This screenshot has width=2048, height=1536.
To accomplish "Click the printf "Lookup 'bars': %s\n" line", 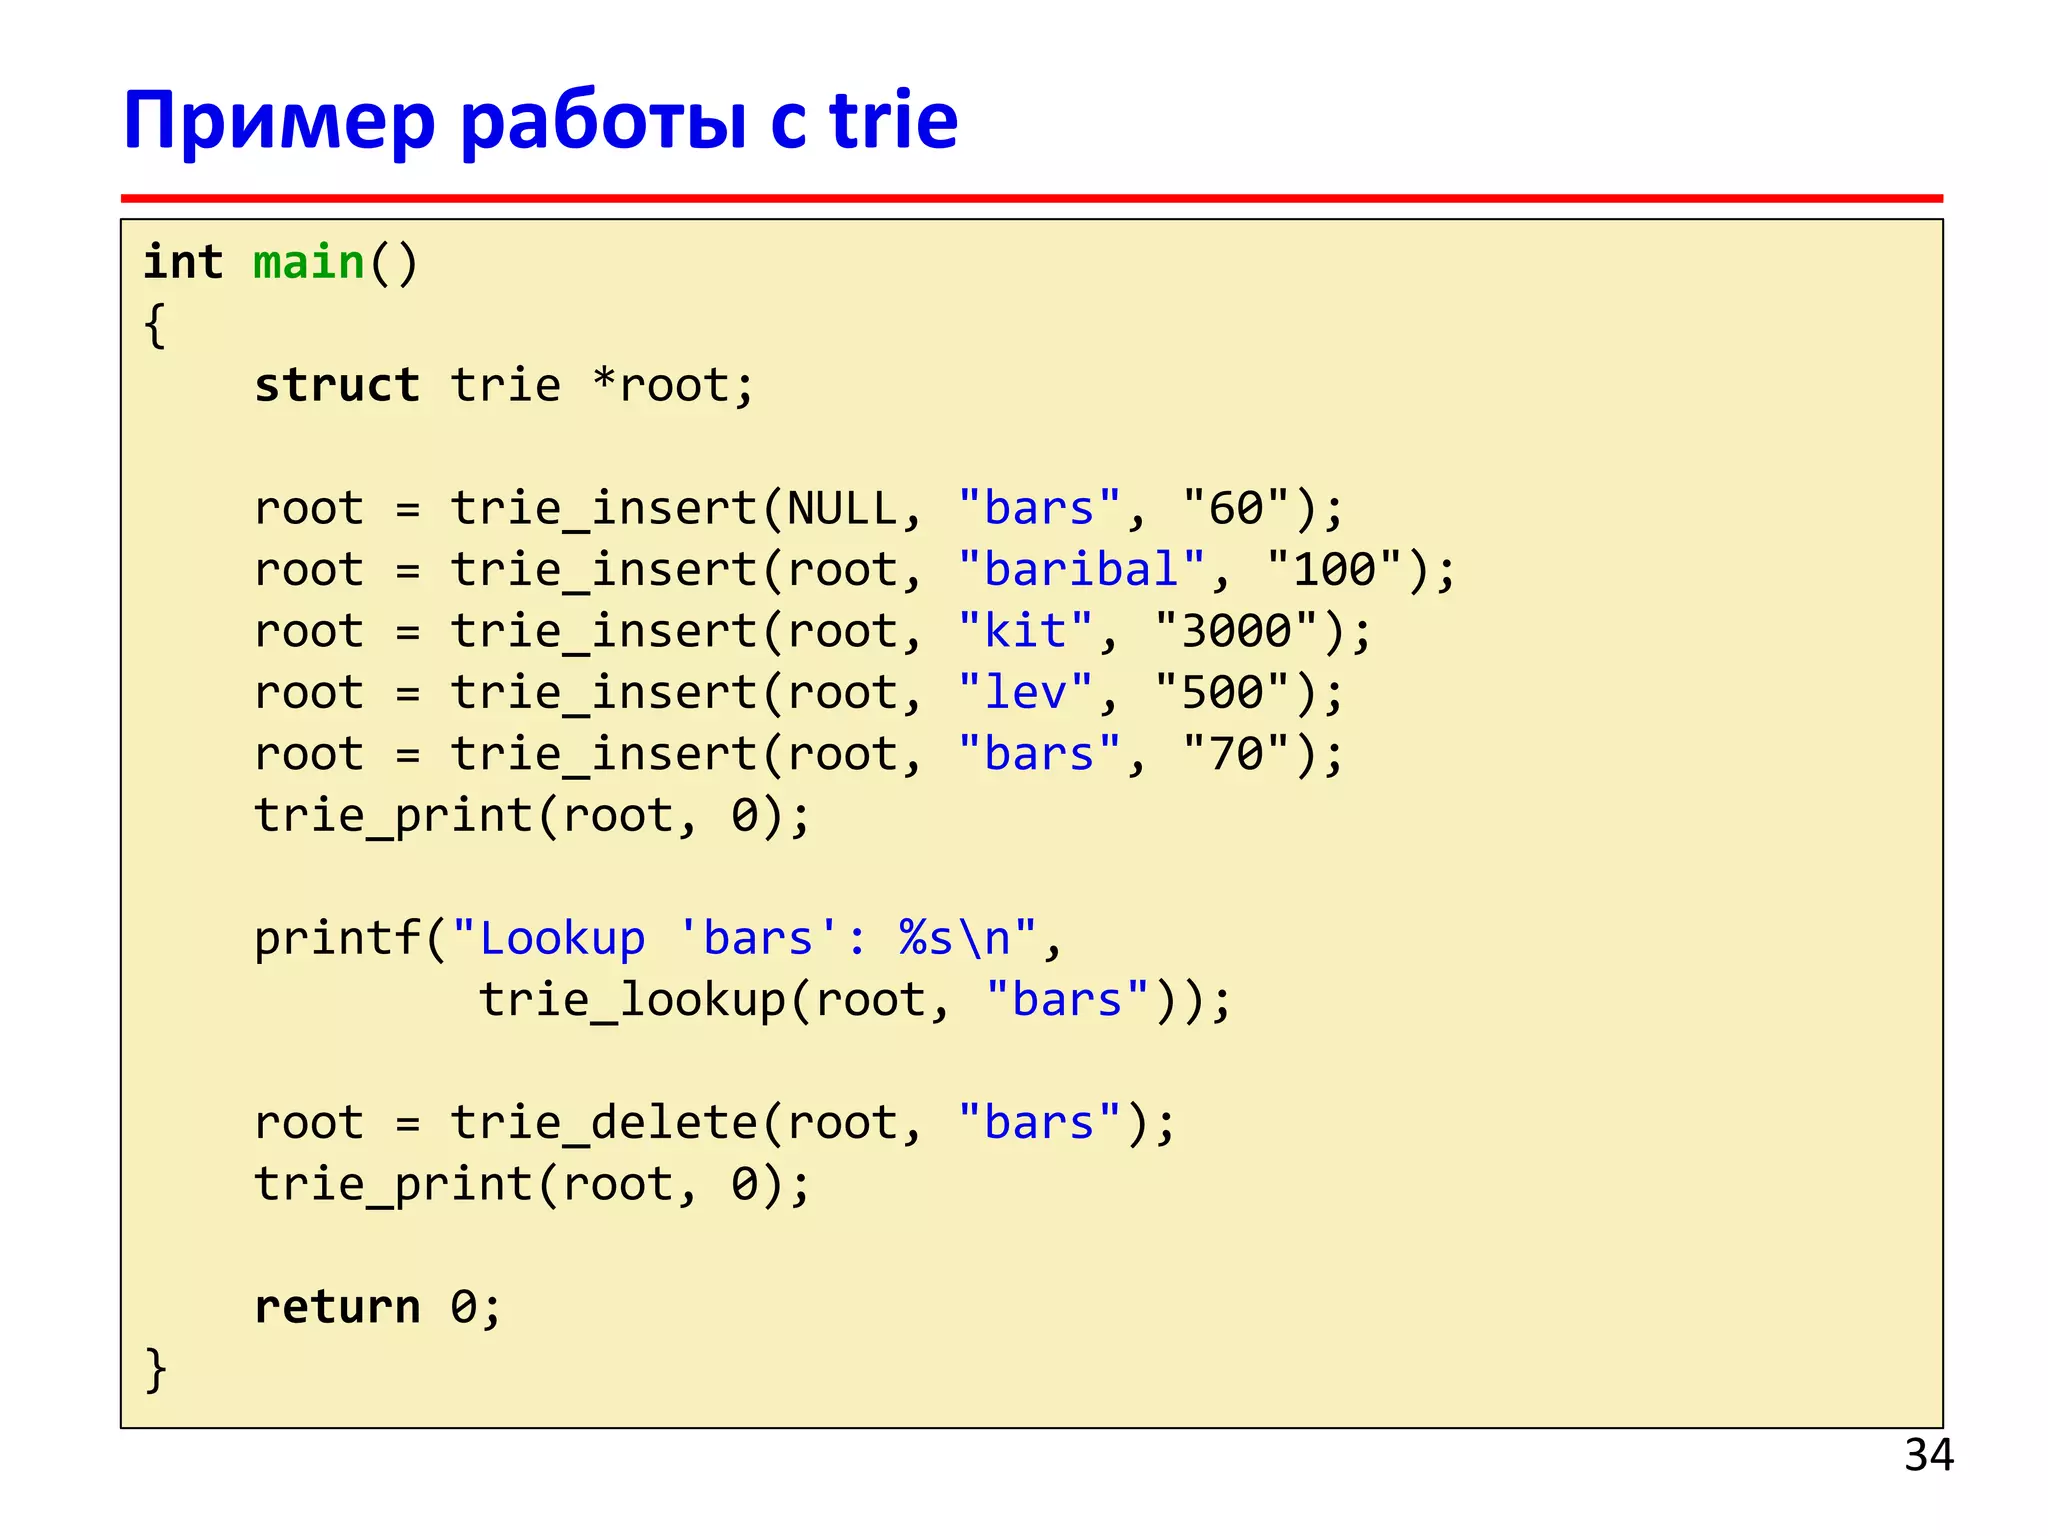I will [659, 939].
